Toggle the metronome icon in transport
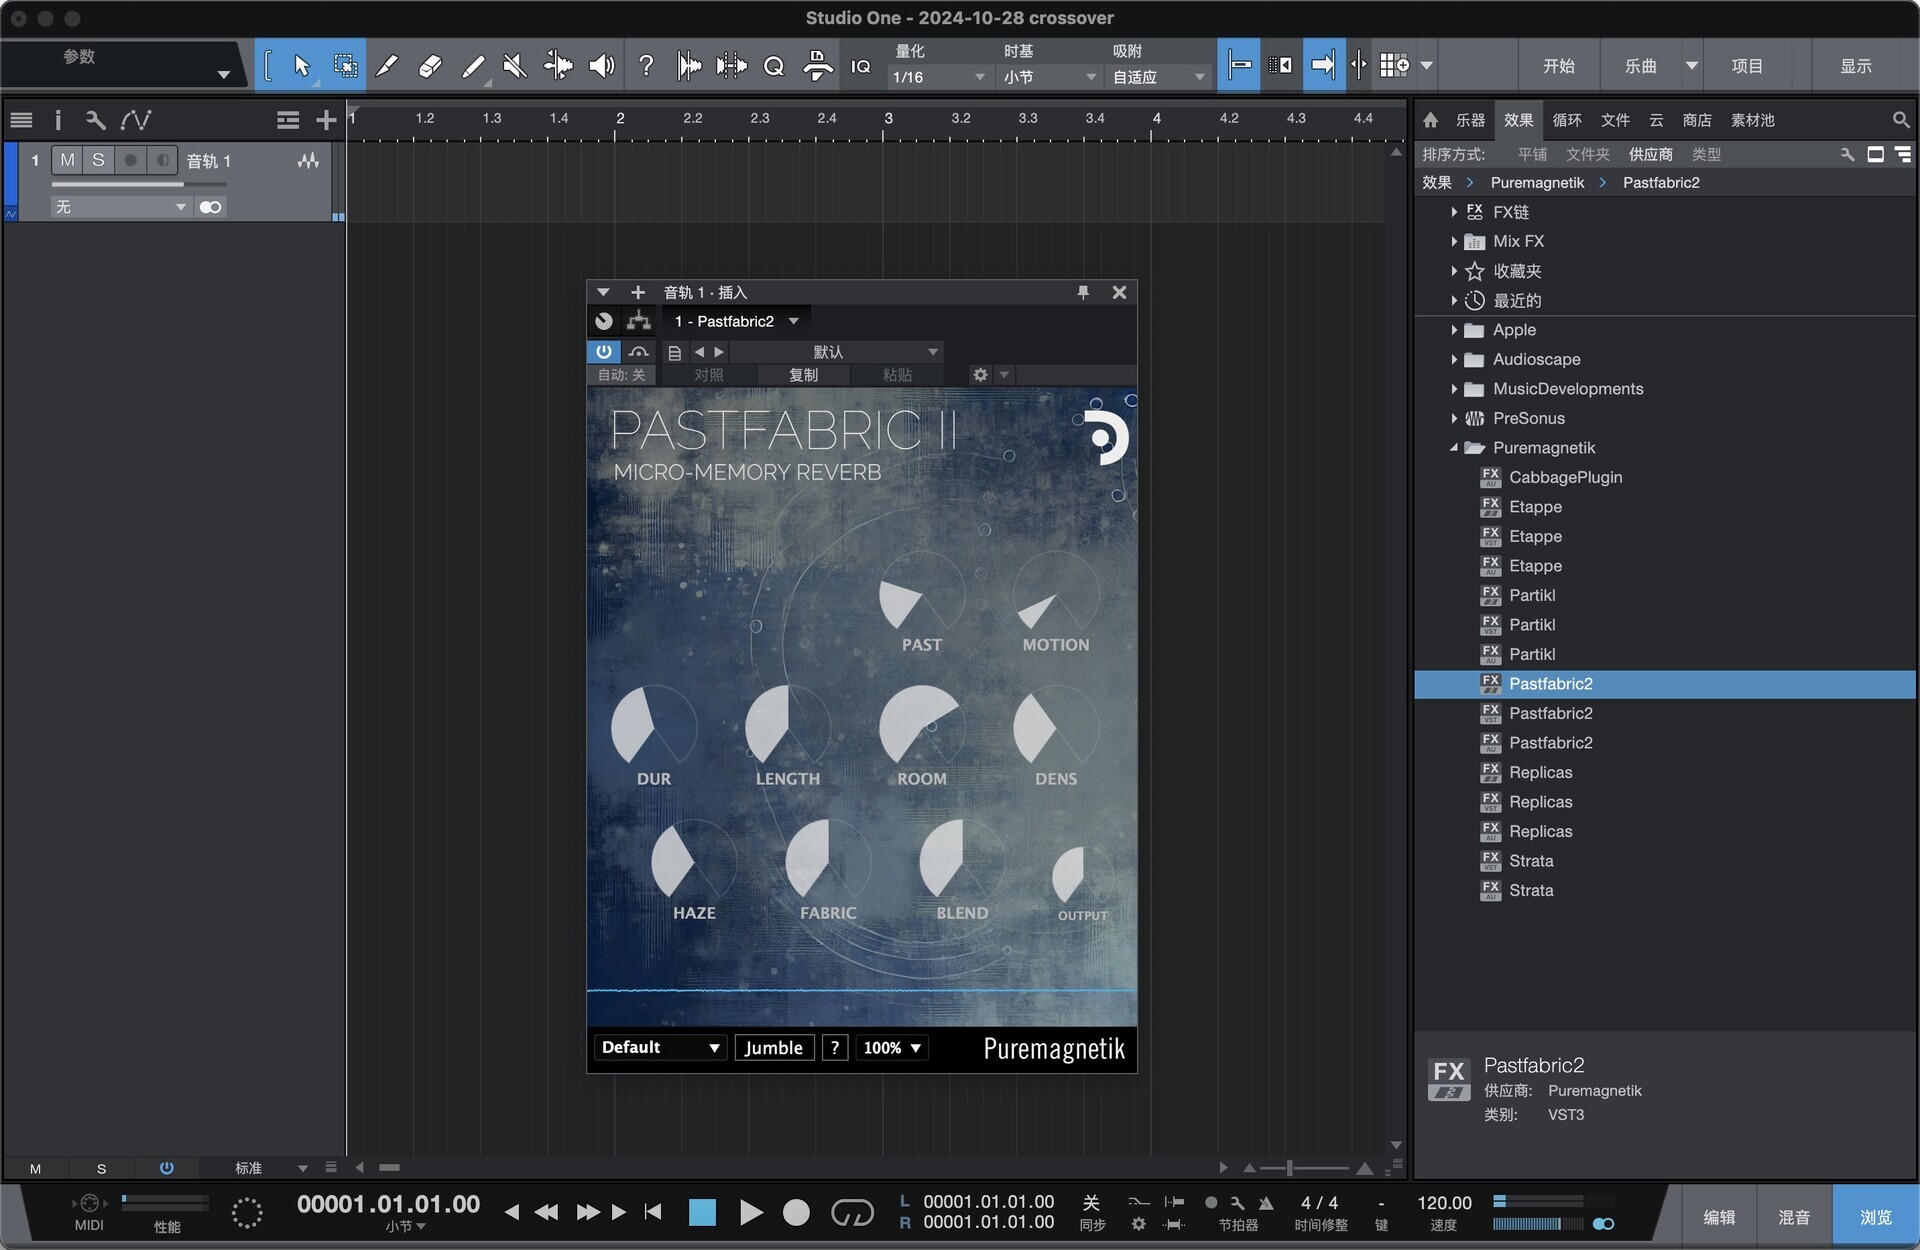The image size is (1920, 1250). coord(1266,1203)
